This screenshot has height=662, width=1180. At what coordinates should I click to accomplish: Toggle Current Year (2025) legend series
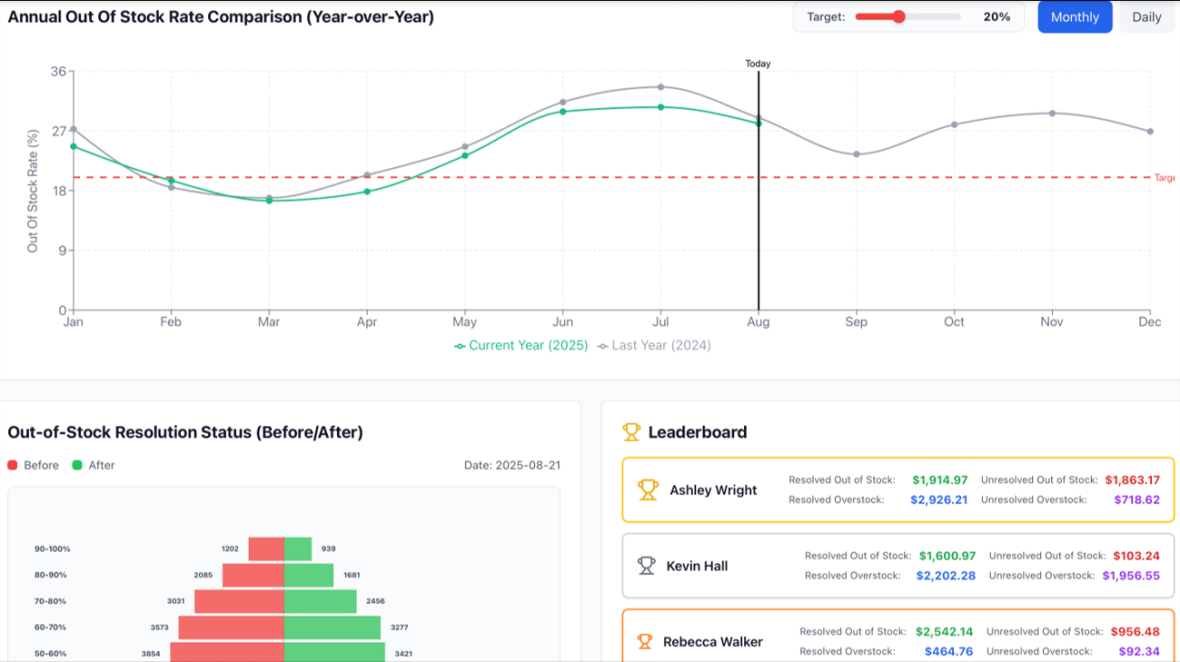click(x=521, y=346)
